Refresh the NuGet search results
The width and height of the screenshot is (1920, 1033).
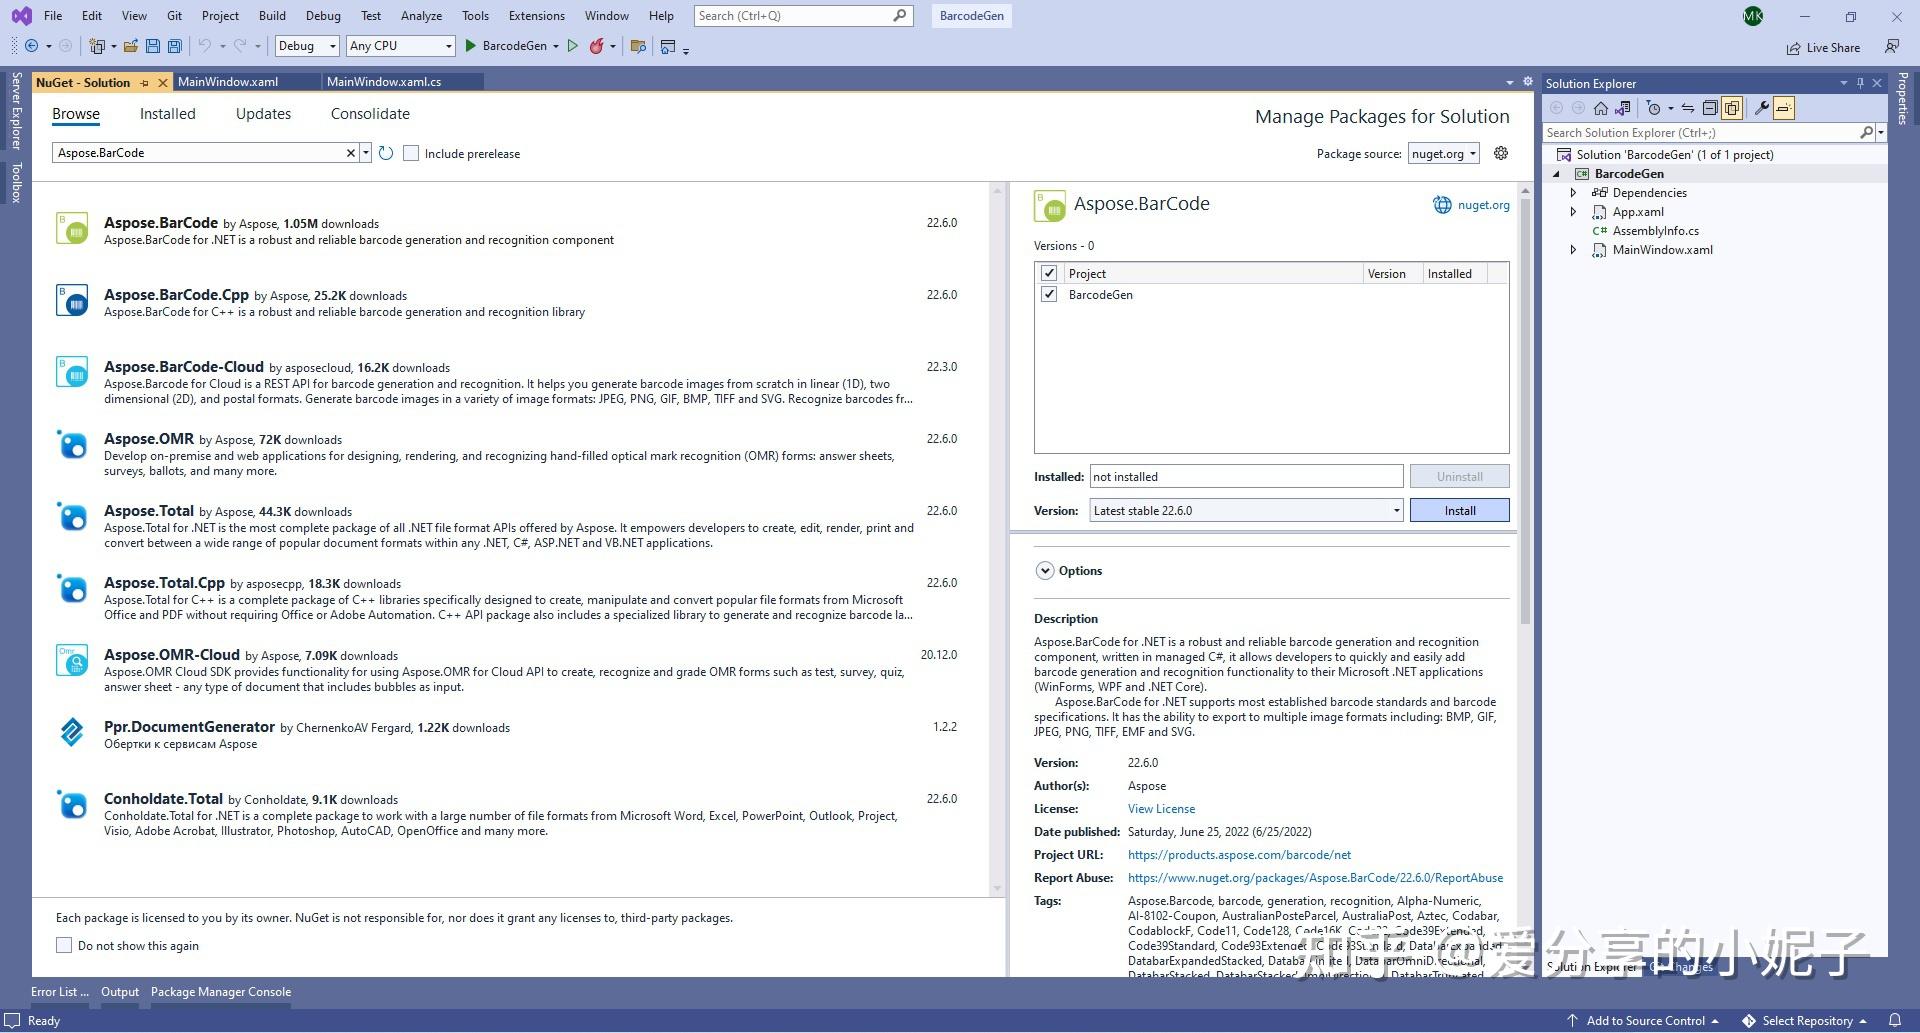[387, 153]
